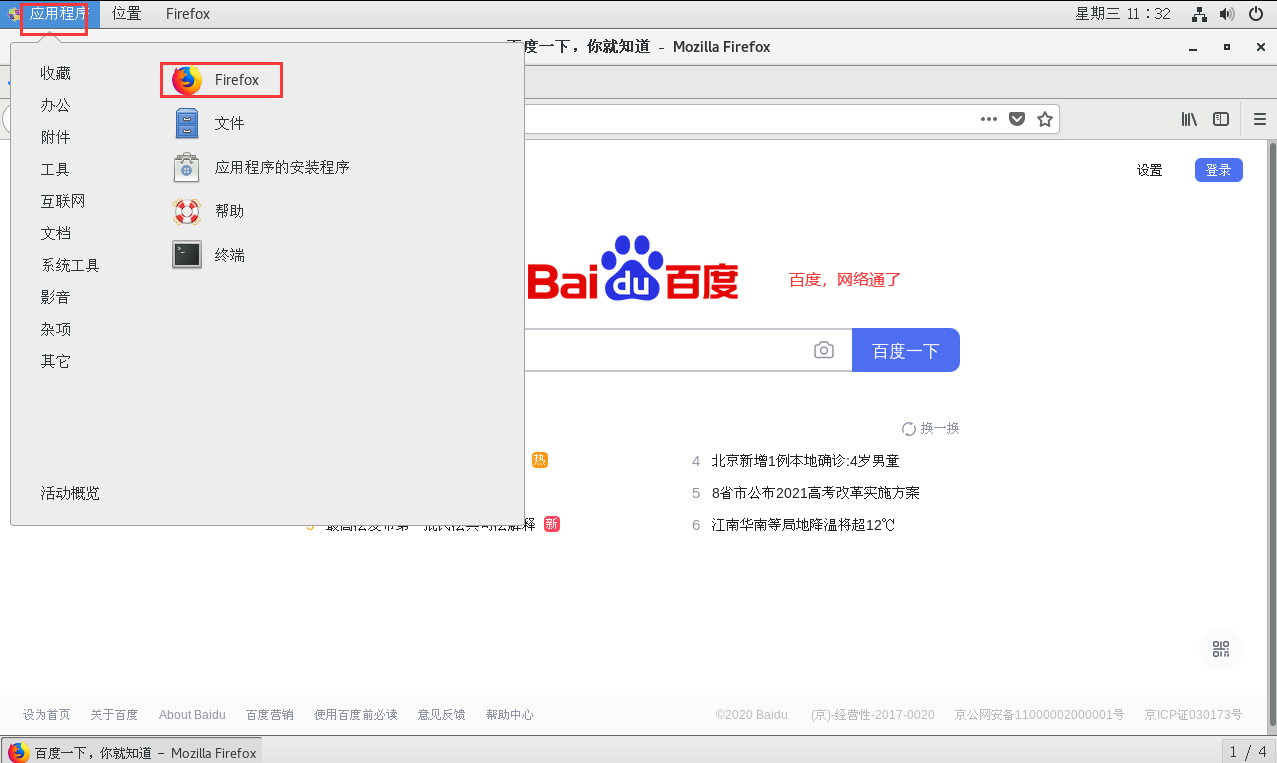Show the Firefox sidebar icon
This screenshot has width=1277, height=763.
(x=1221, y=119)
